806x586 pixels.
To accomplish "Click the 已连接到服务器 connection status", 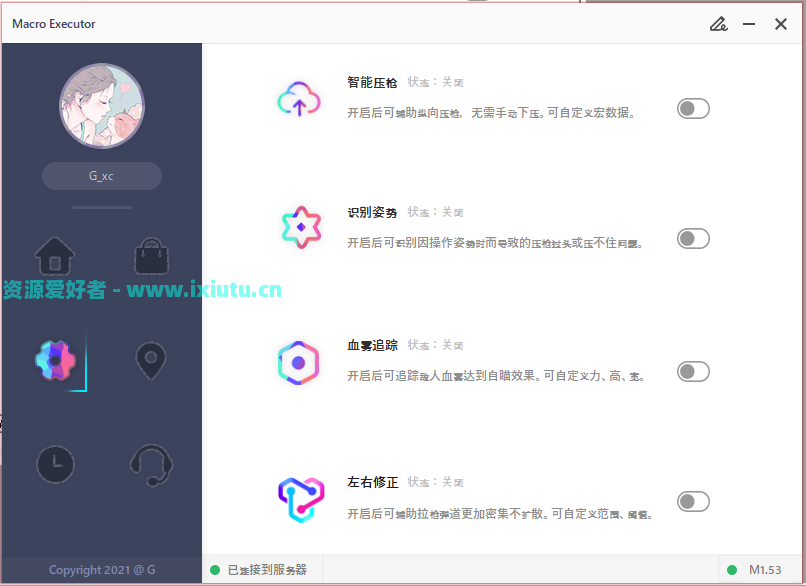I will (259, 570).
